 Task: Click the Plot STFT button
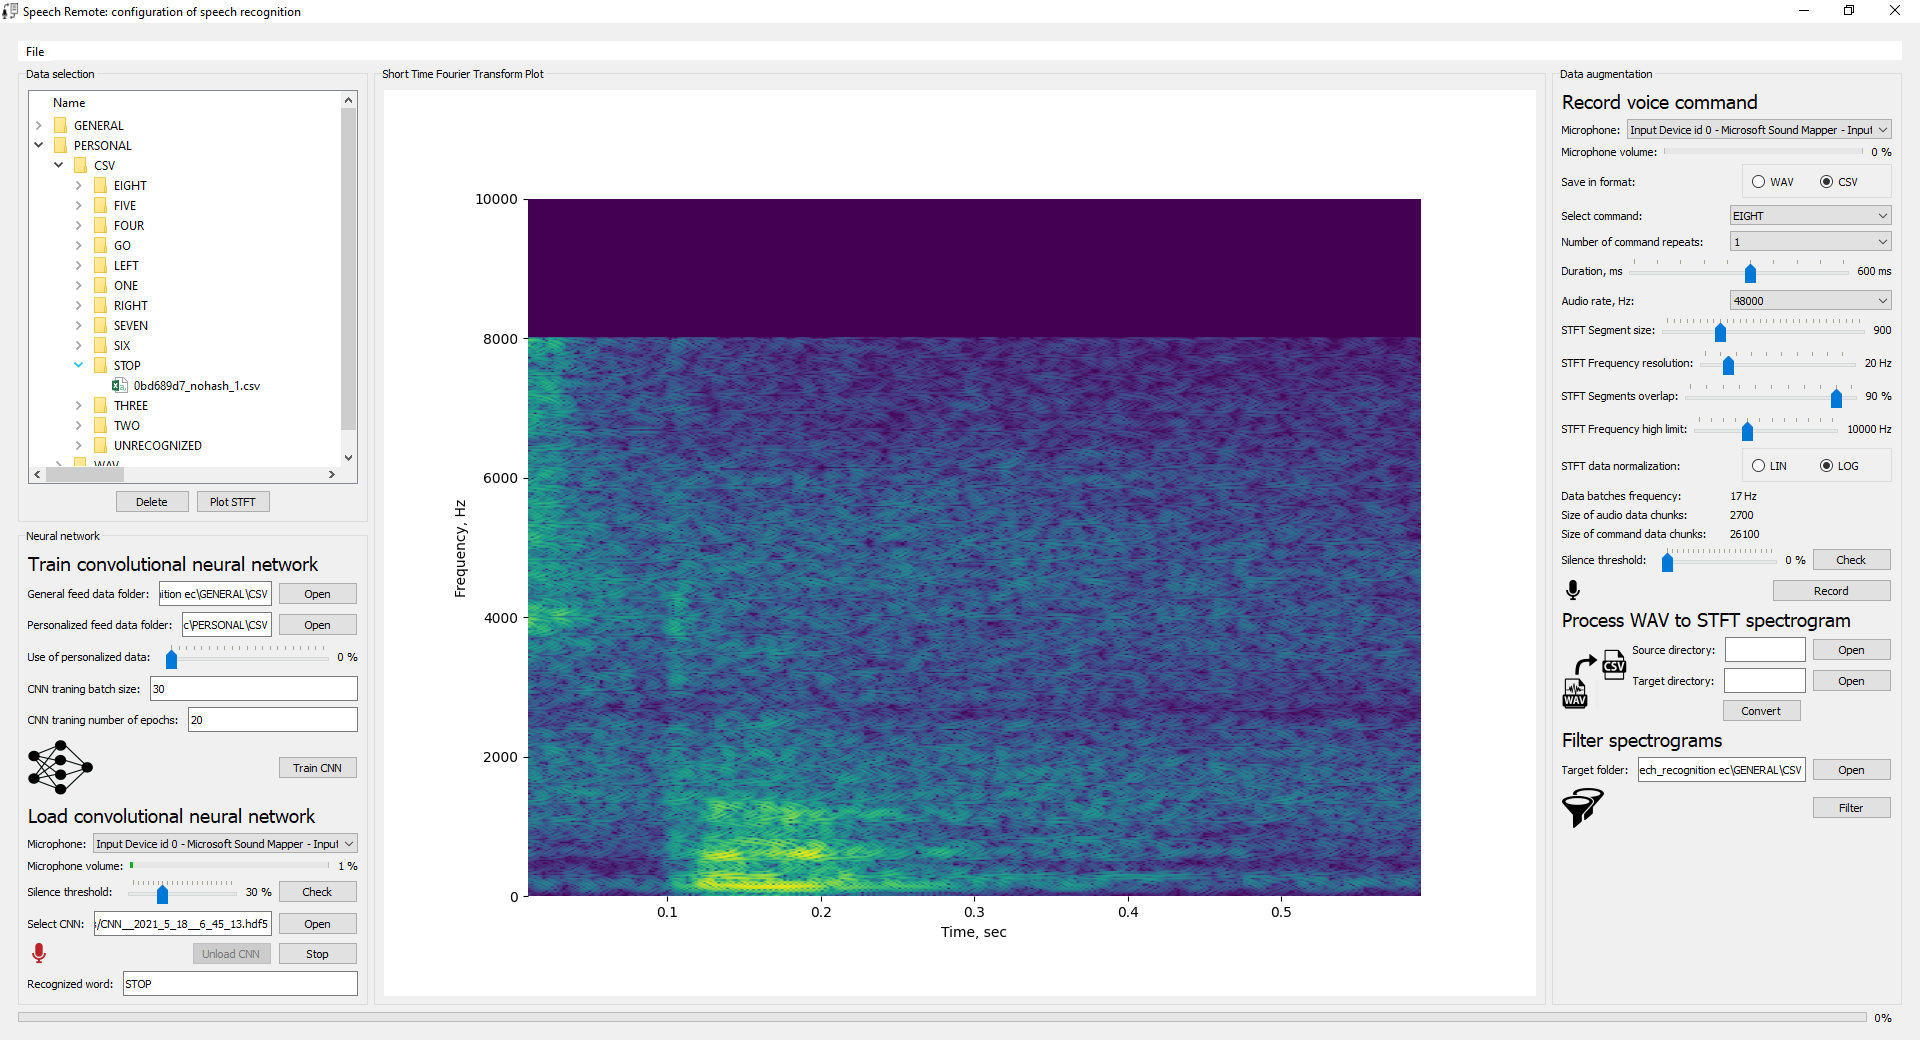pos(233,501)
